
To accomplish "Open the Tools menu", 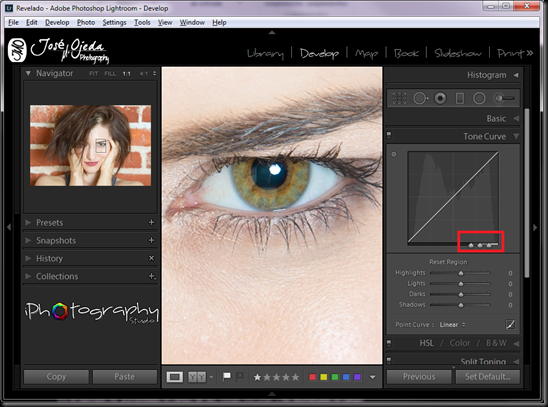I will point(142,22).
